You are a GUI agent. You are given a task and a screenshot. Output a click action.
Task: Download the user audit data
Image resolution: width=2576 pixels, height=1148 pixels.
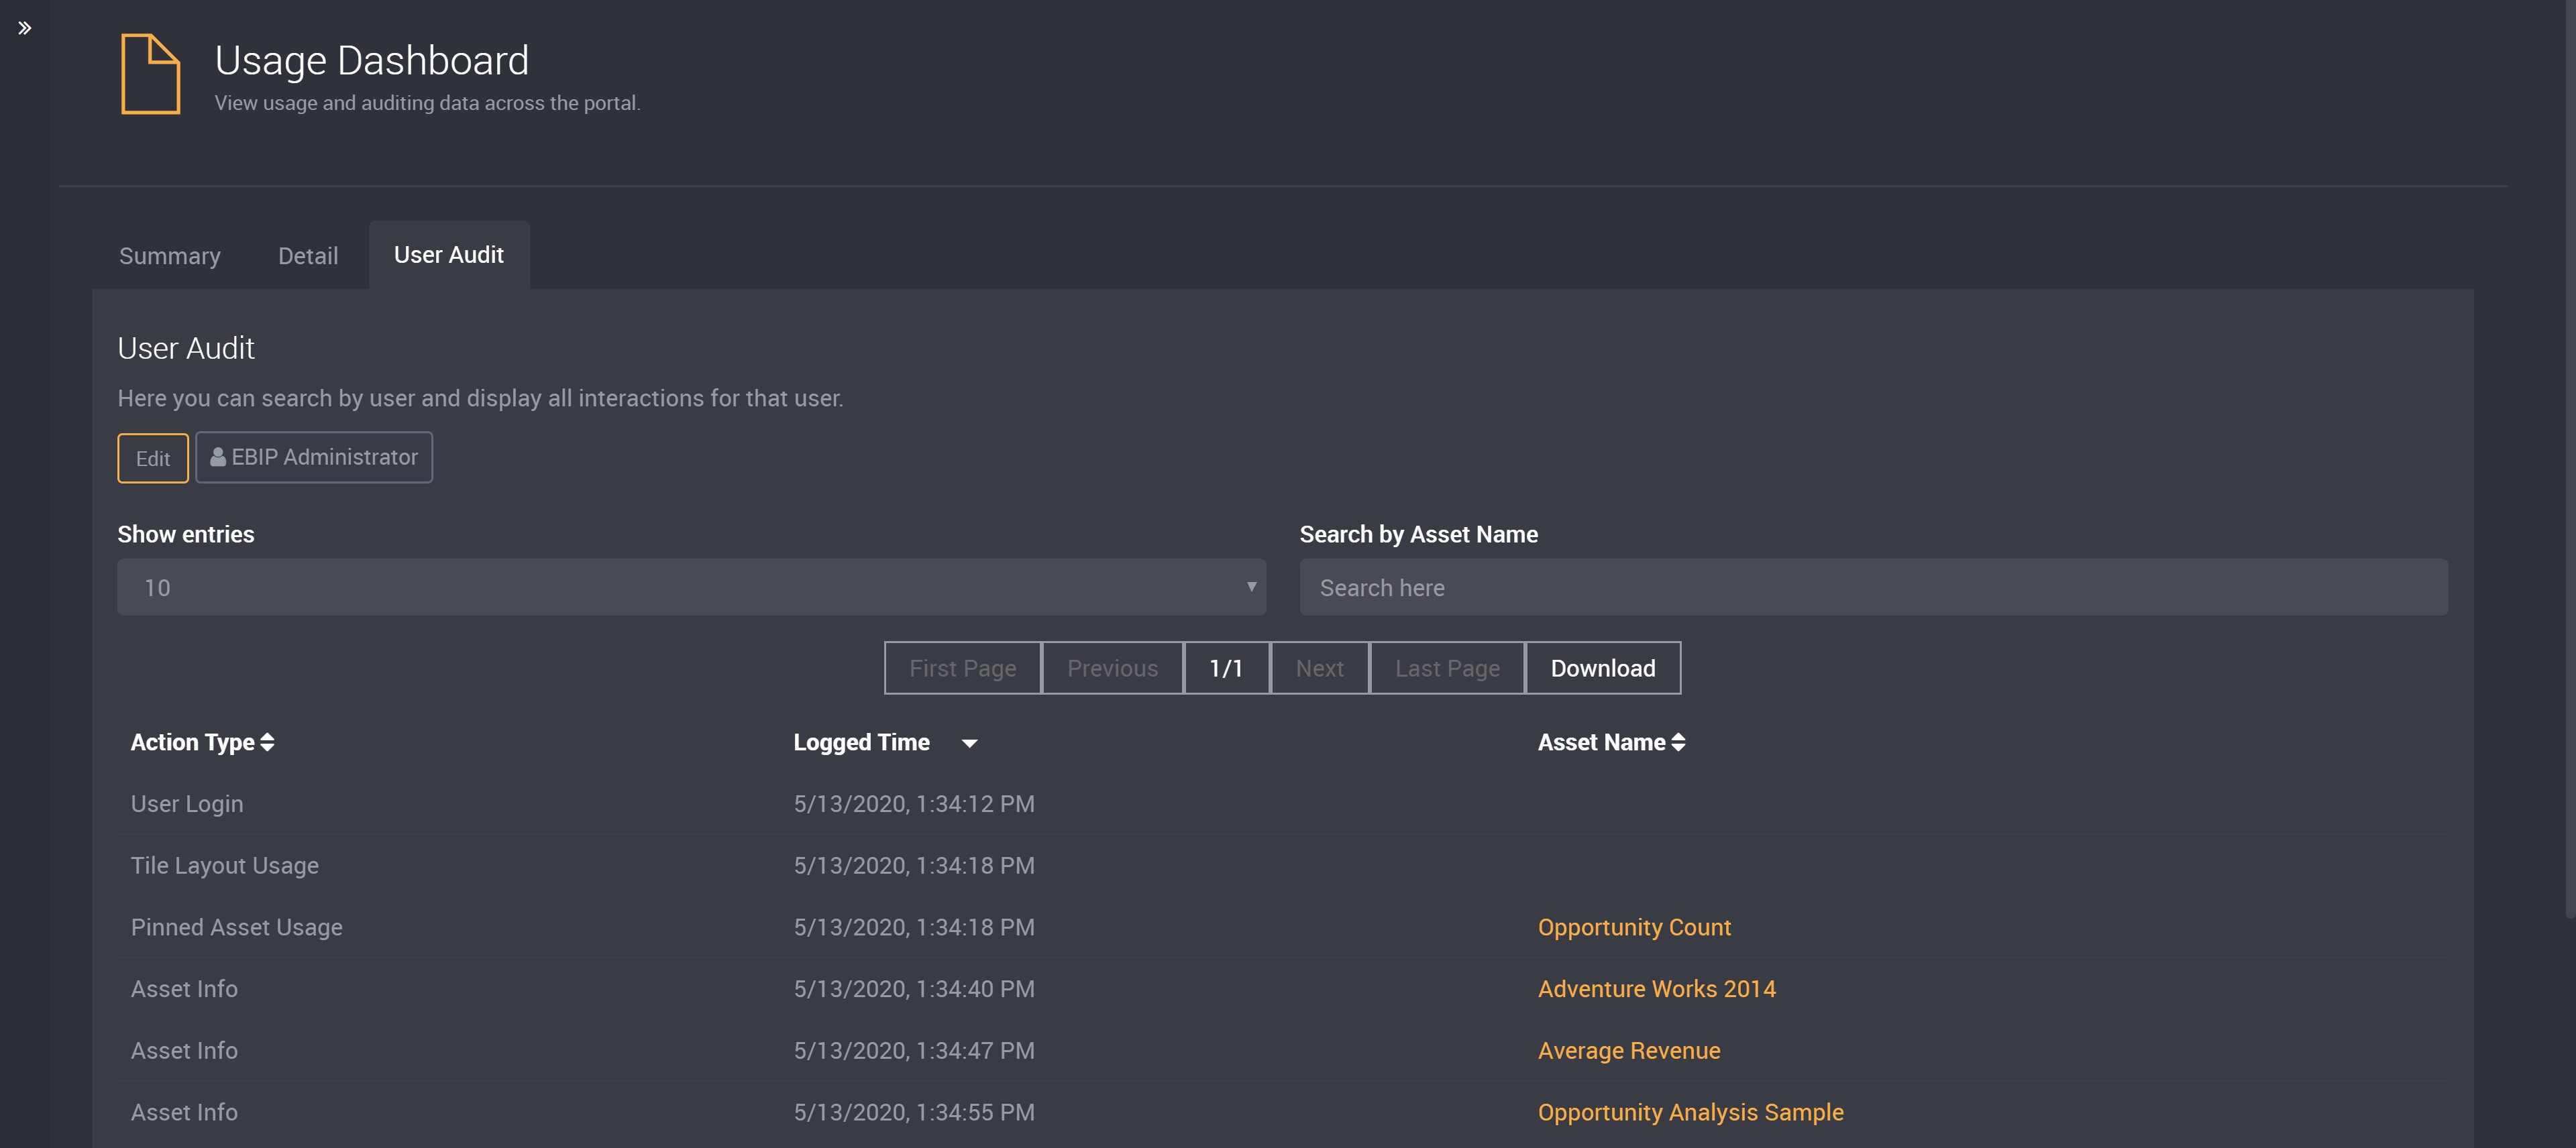[x=1603, y=668]
